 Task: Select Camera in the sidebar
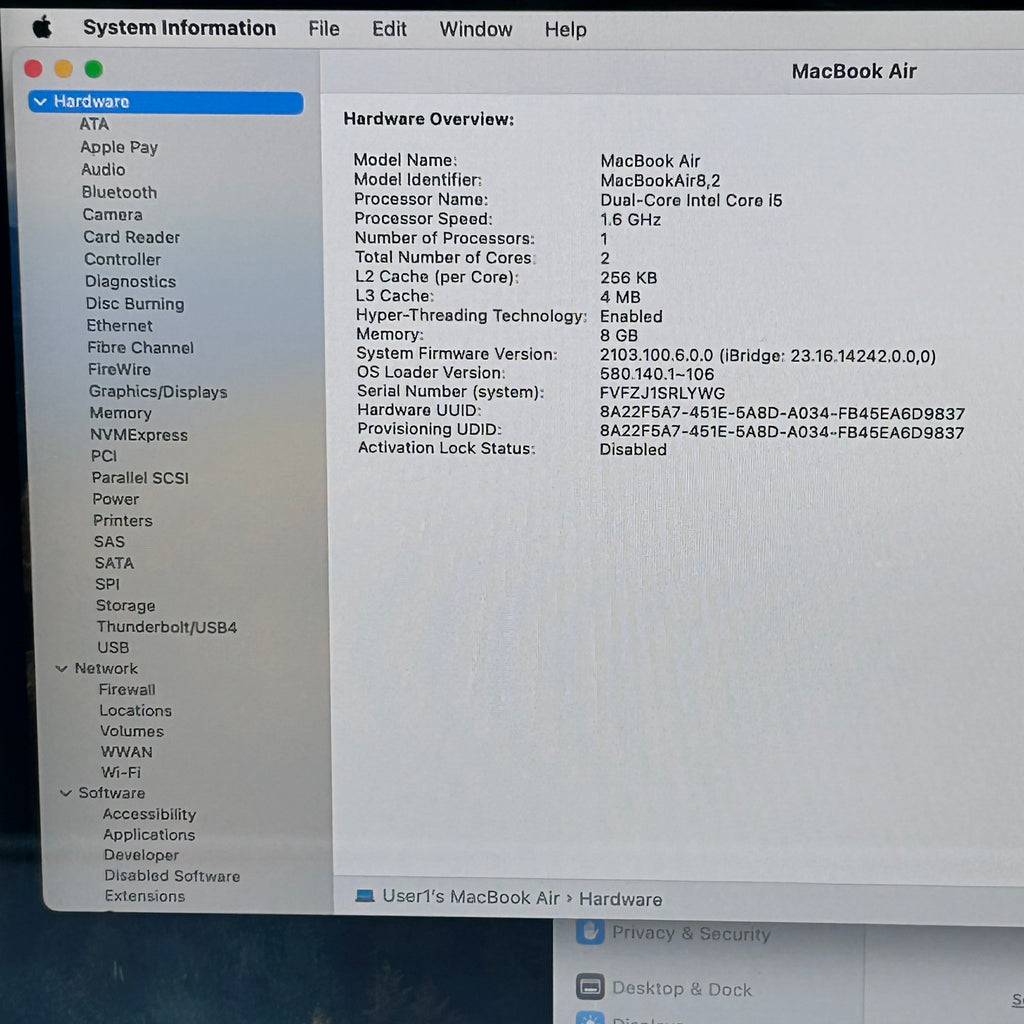coord(112,215)
